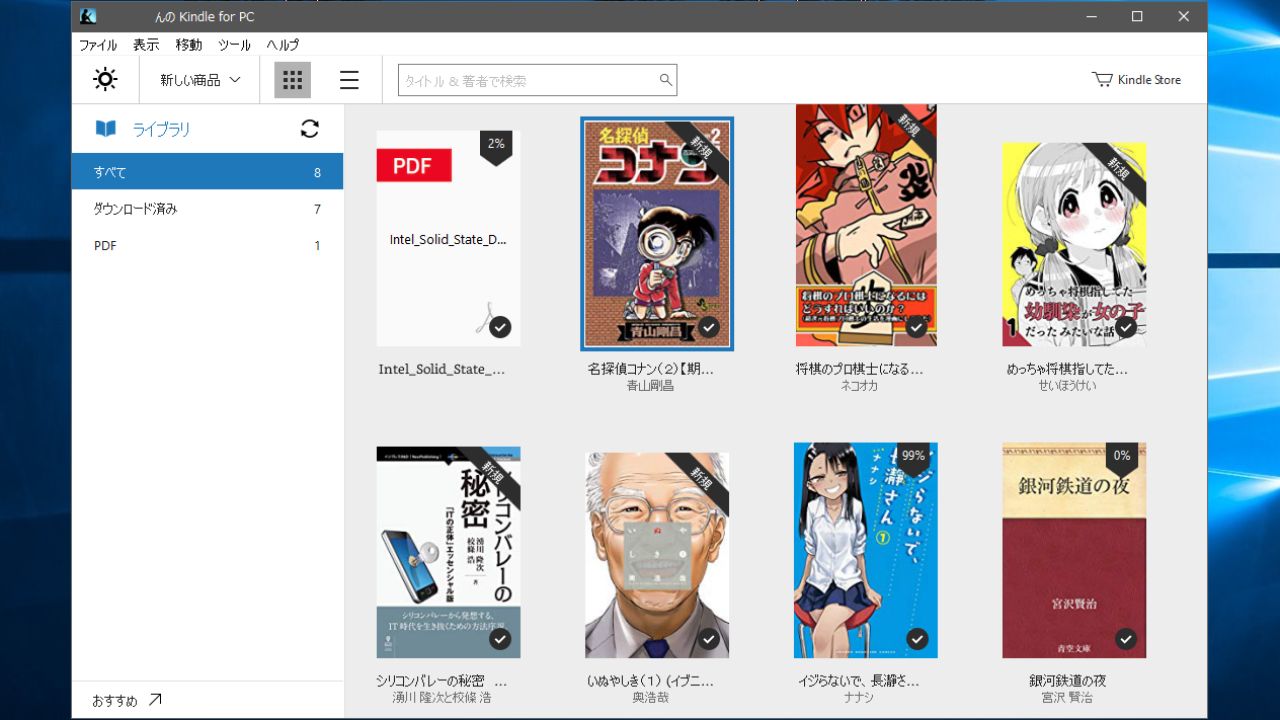Click the downloaded checkmark on 名探偵コナン
This screenshot has height=720, width=1280.
tap(709, 327)
